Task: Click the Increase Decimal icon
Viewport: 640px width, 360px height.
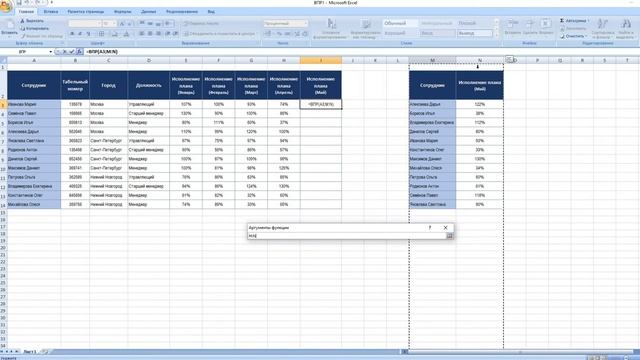Action: pos(297,33)
